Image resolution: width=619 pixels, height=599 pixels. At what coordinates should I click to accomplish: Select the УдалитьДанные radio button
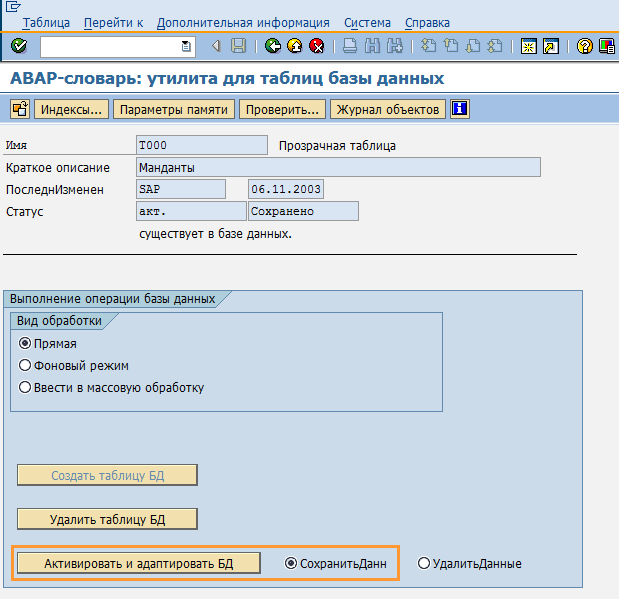coord(424,563)
